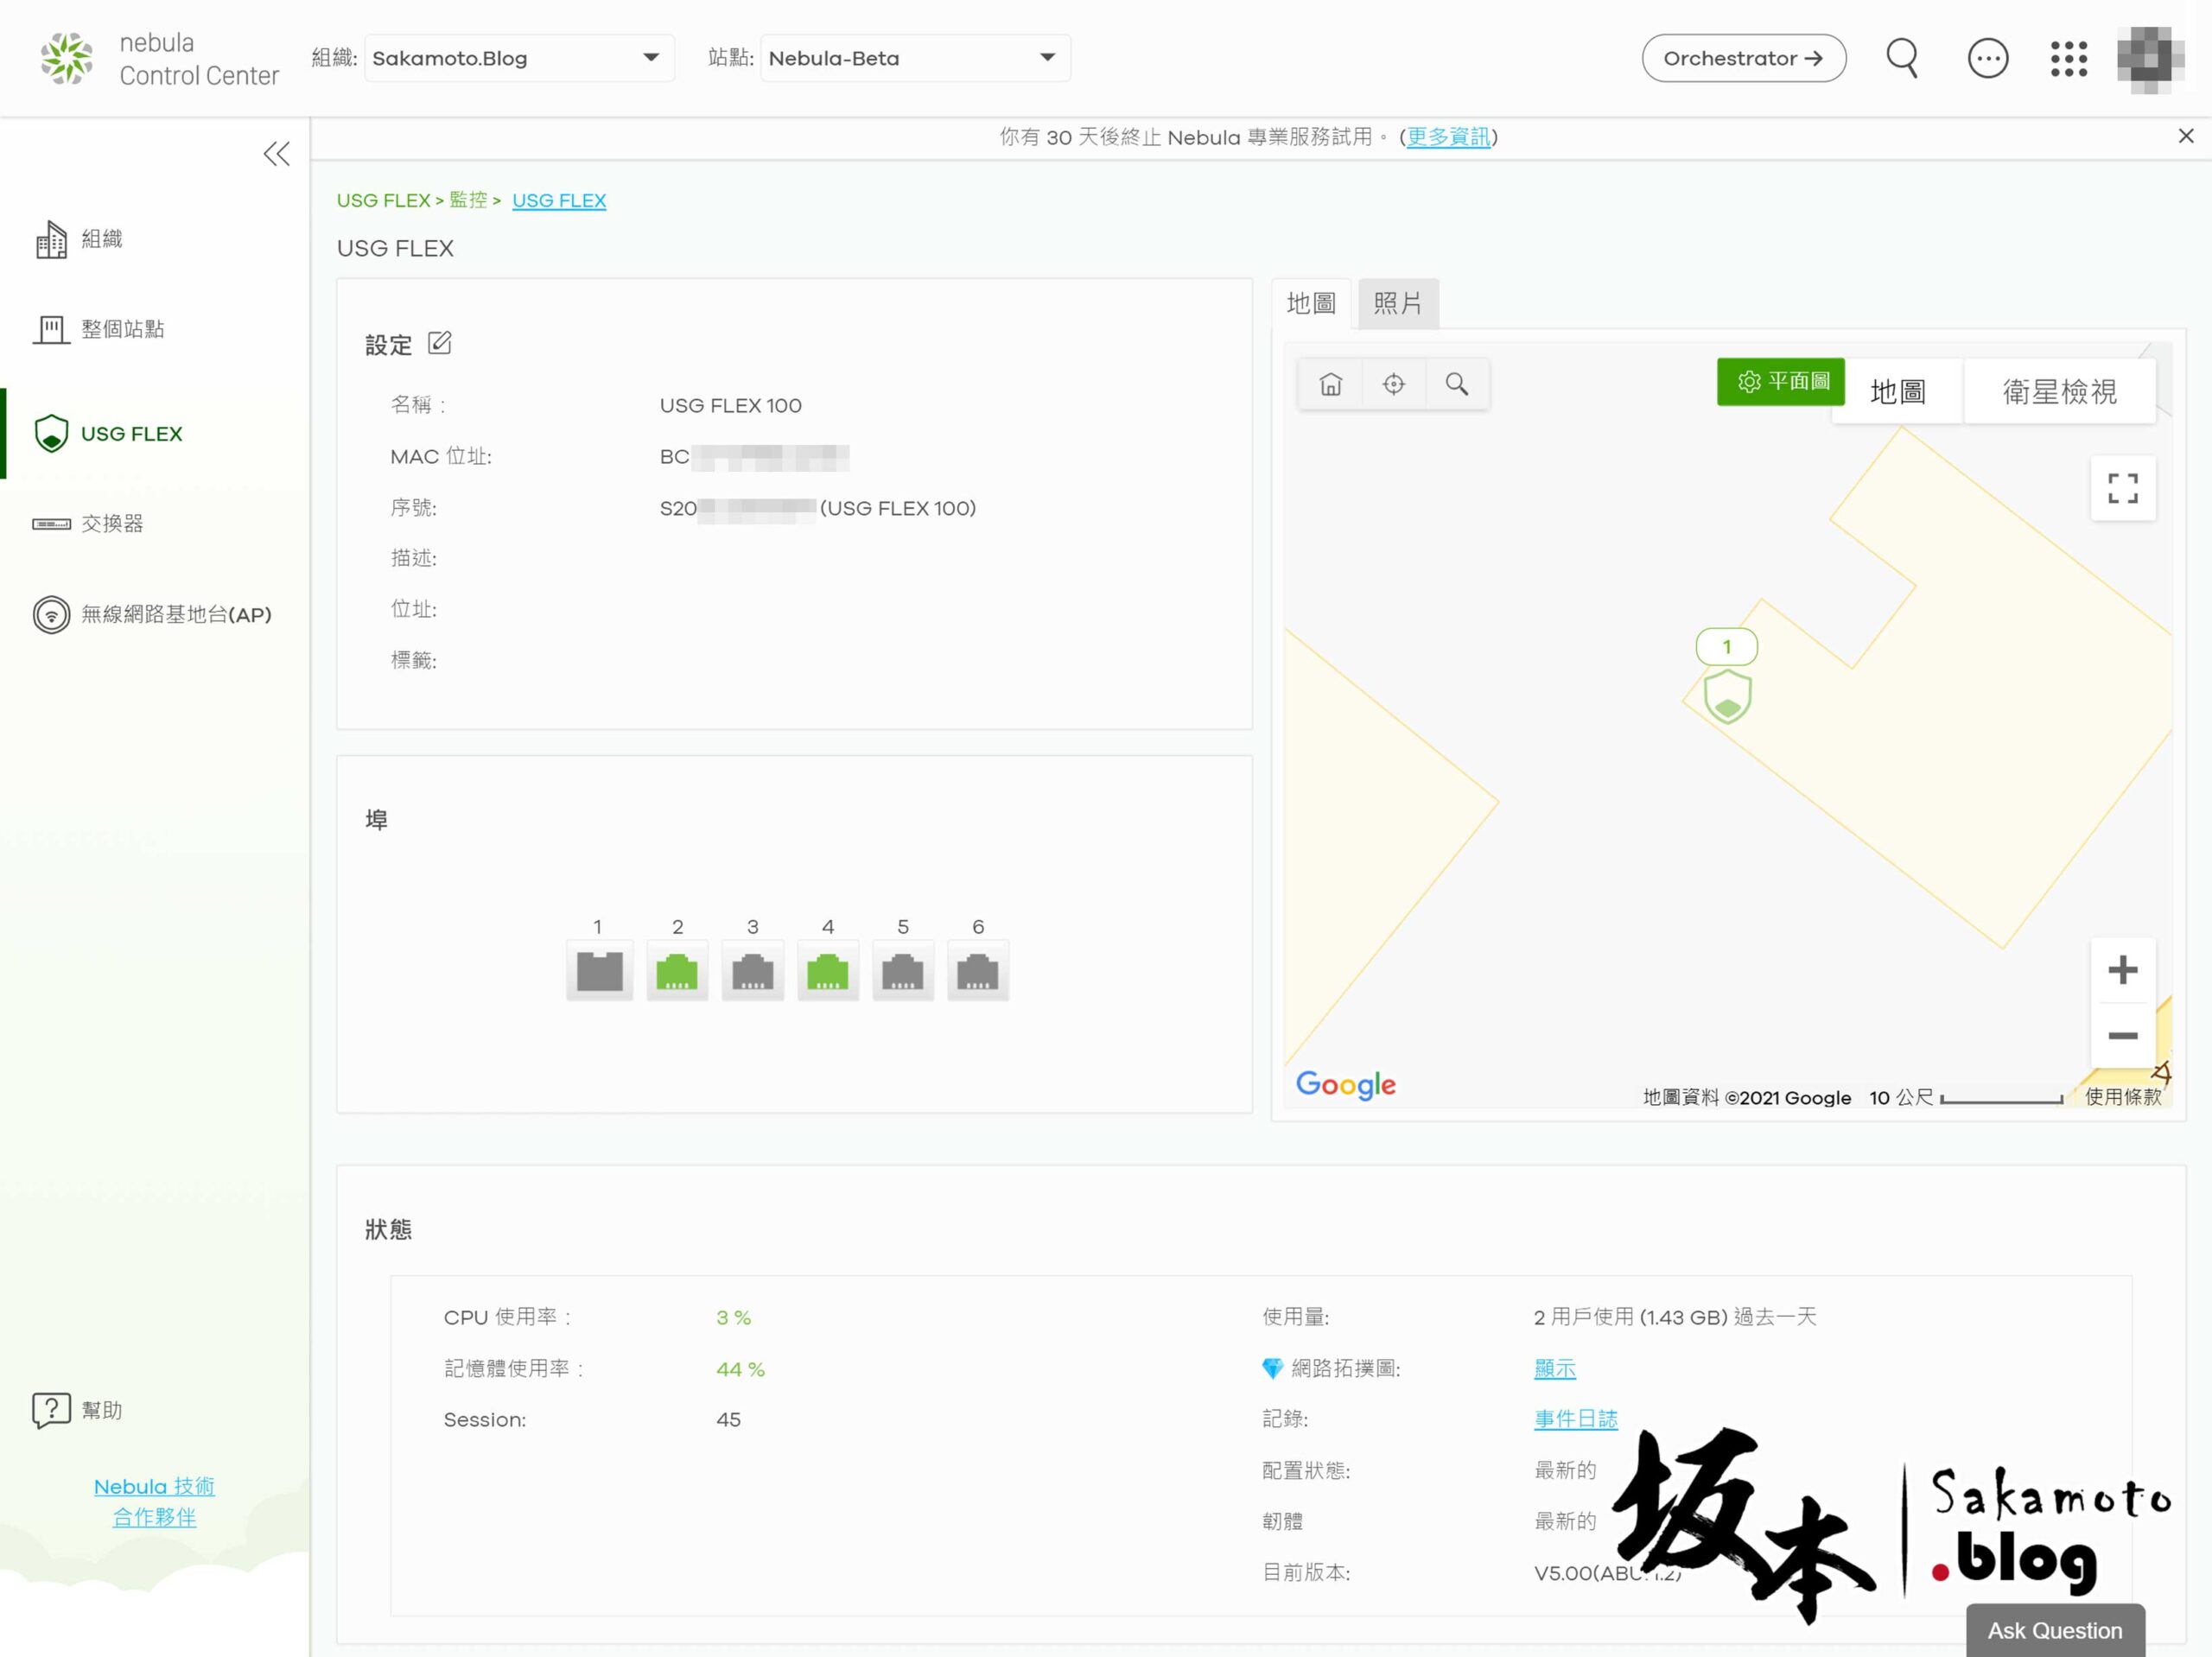Click the Ask Question button
This screenshot has width=2212, height=1657.
[2054, 1630]
